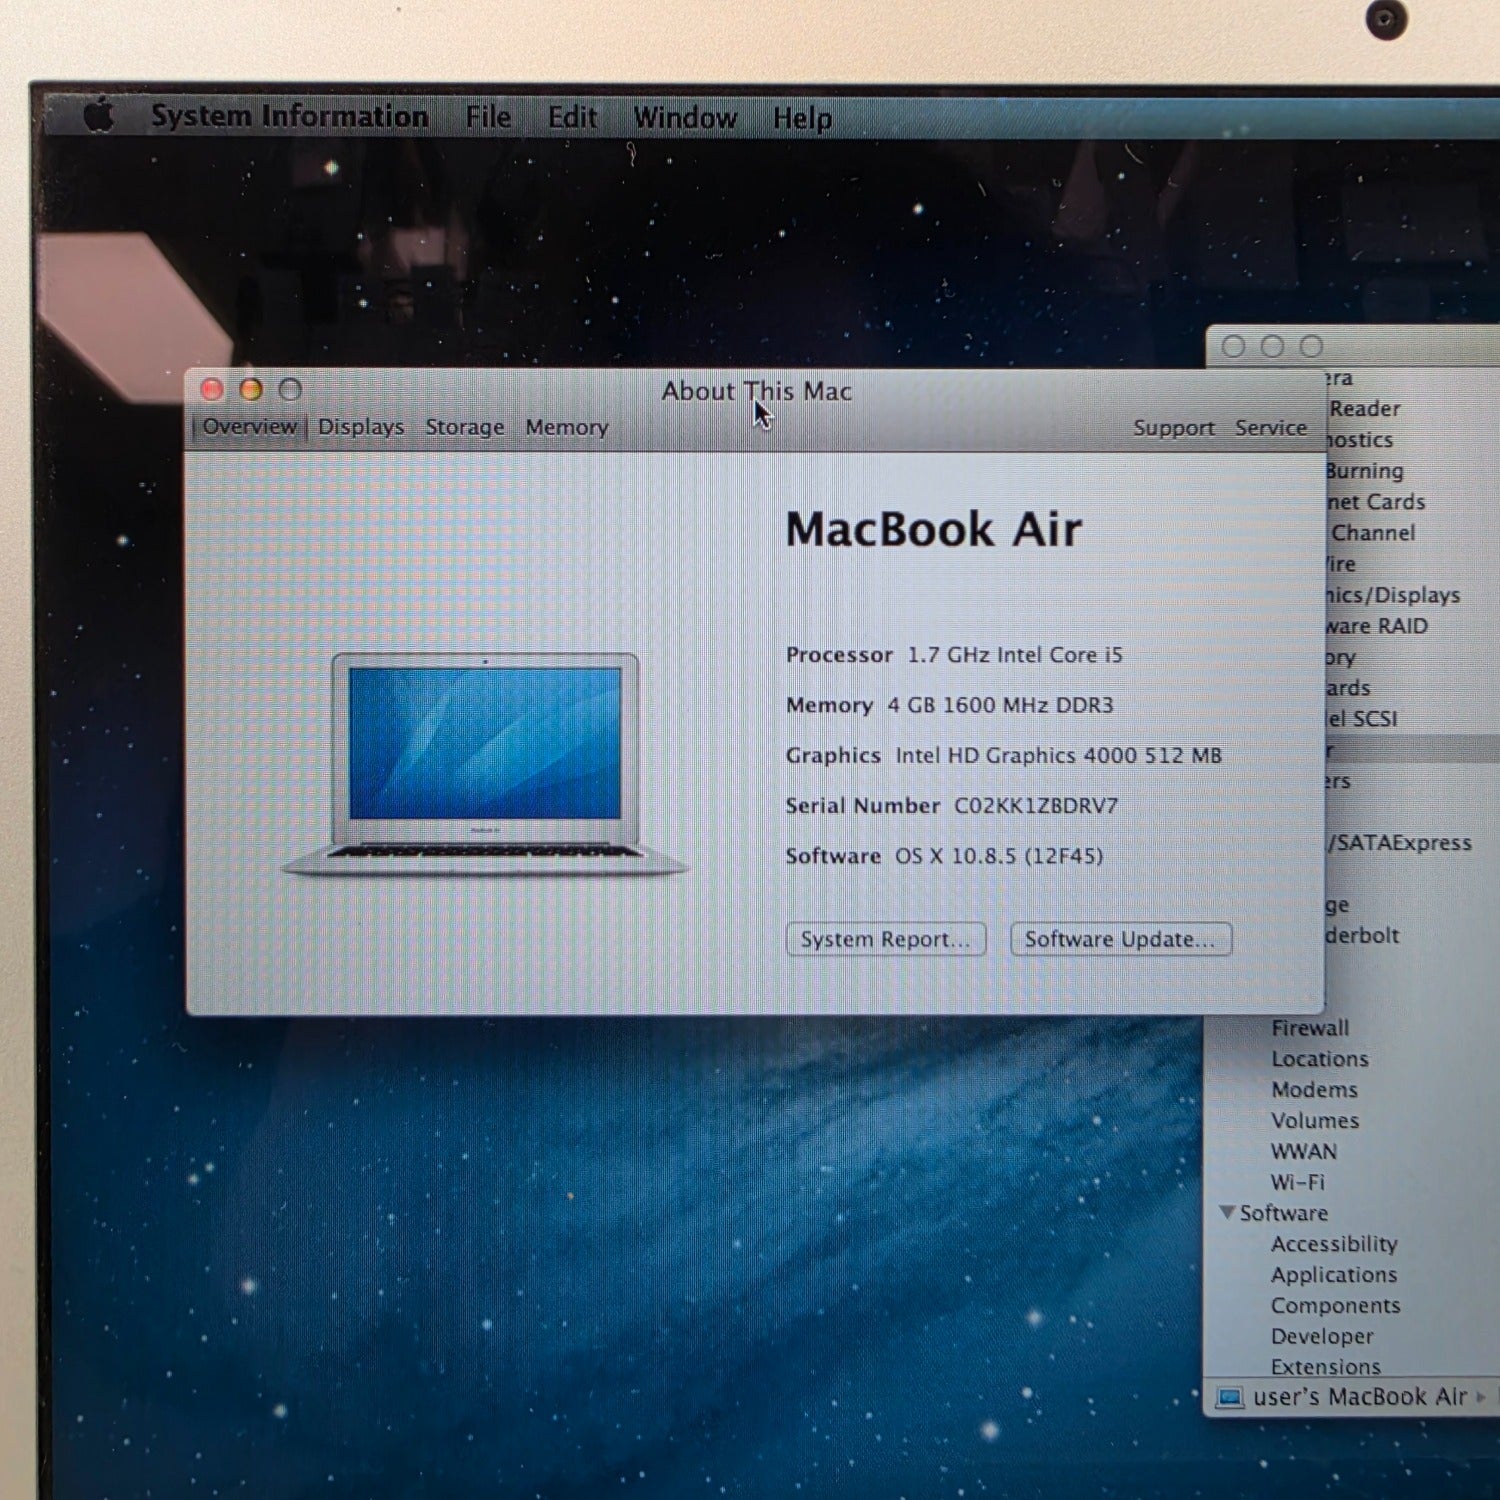The height and width of the screenshot is (1500, 1500).
Task: Select Disc Burning in System Information sidebar
Action: [1365, 471]
